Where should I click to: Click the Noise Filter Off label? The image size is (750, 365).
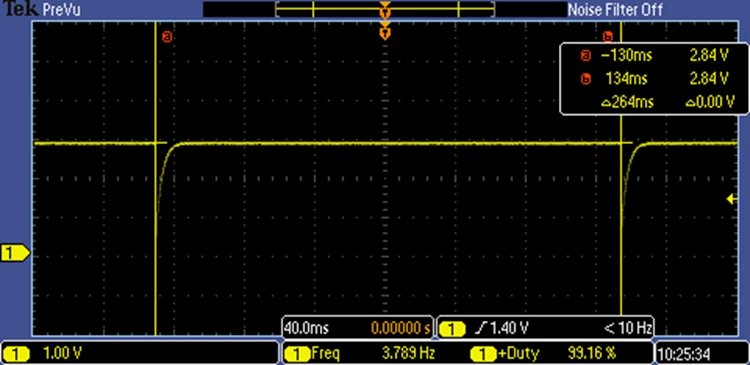point(615,10)
